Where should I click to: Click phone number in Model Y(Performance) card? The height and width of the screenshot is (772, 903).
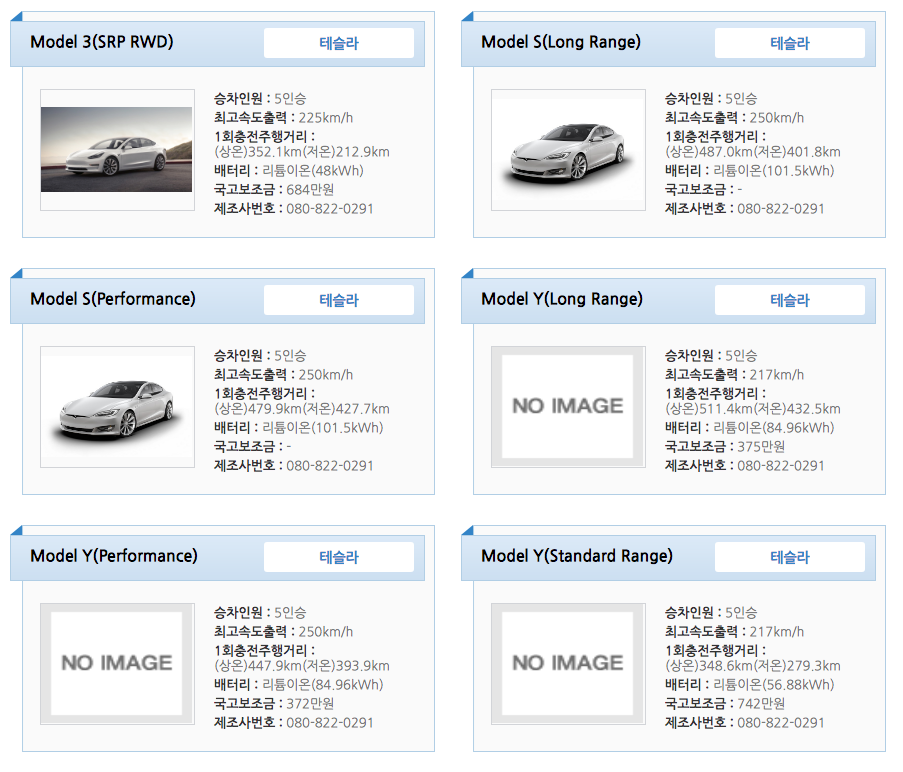pyautogui.click(x=330, y=722)
